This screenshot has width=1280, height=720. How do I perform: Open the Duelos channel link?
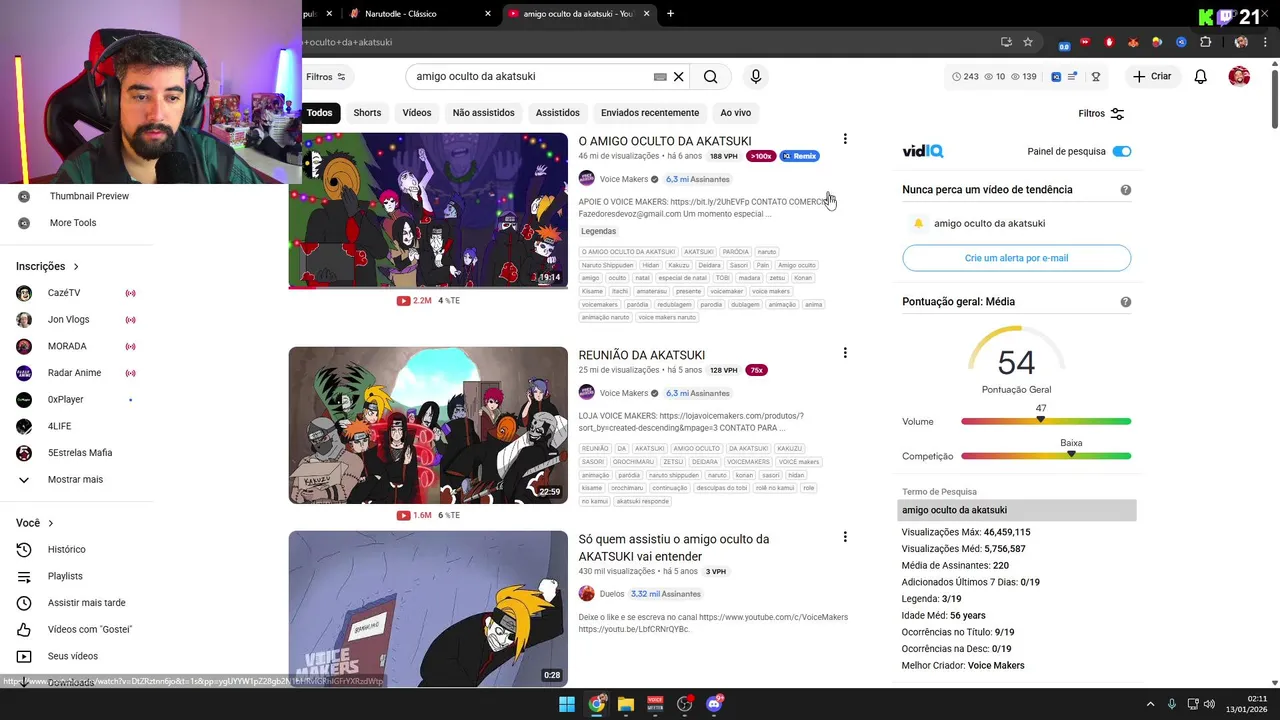point(611,594)
